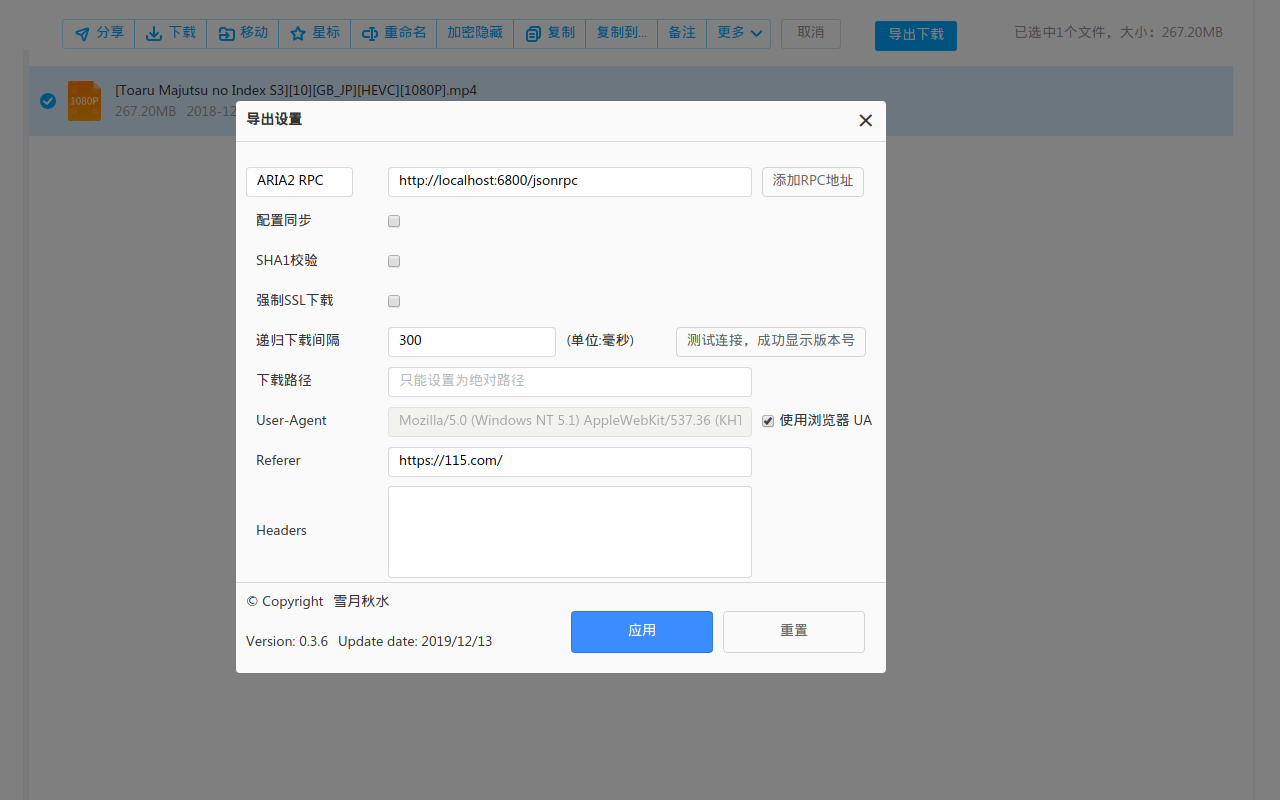Viewport: 1280px width, 800px height.
Task: Click the disabled User-Agent field
Action: 570,421
